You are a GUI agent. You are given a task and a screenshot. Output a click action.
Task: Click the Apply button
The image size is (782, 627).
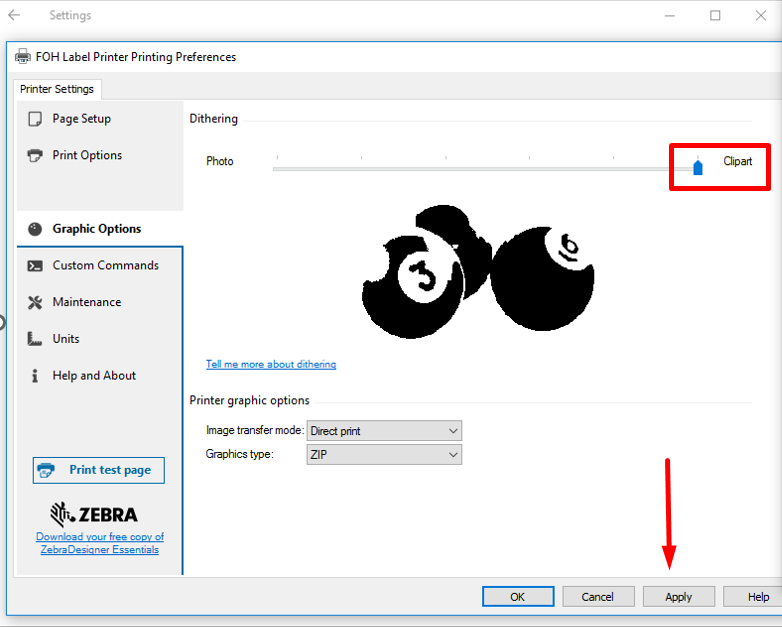click(x=678, y=597)
